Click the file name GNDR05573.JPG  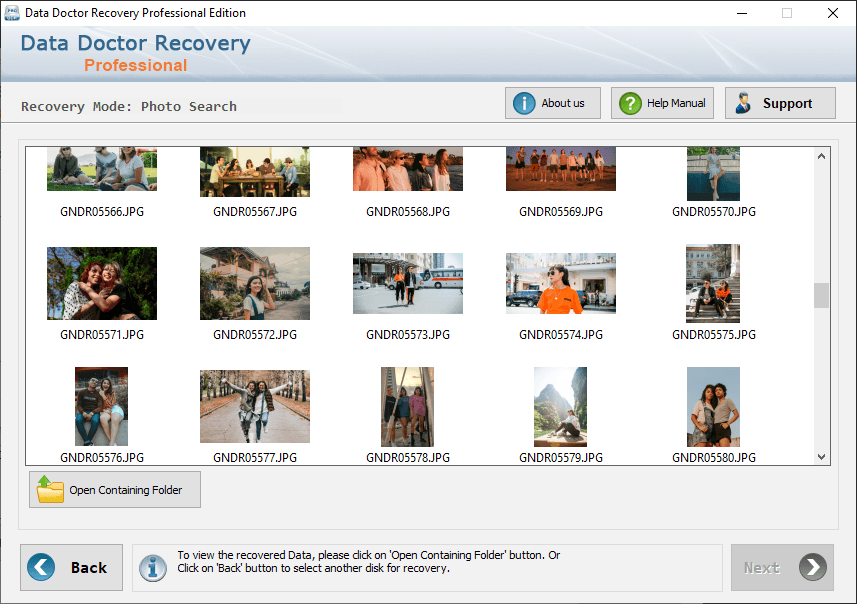(408, 335)
